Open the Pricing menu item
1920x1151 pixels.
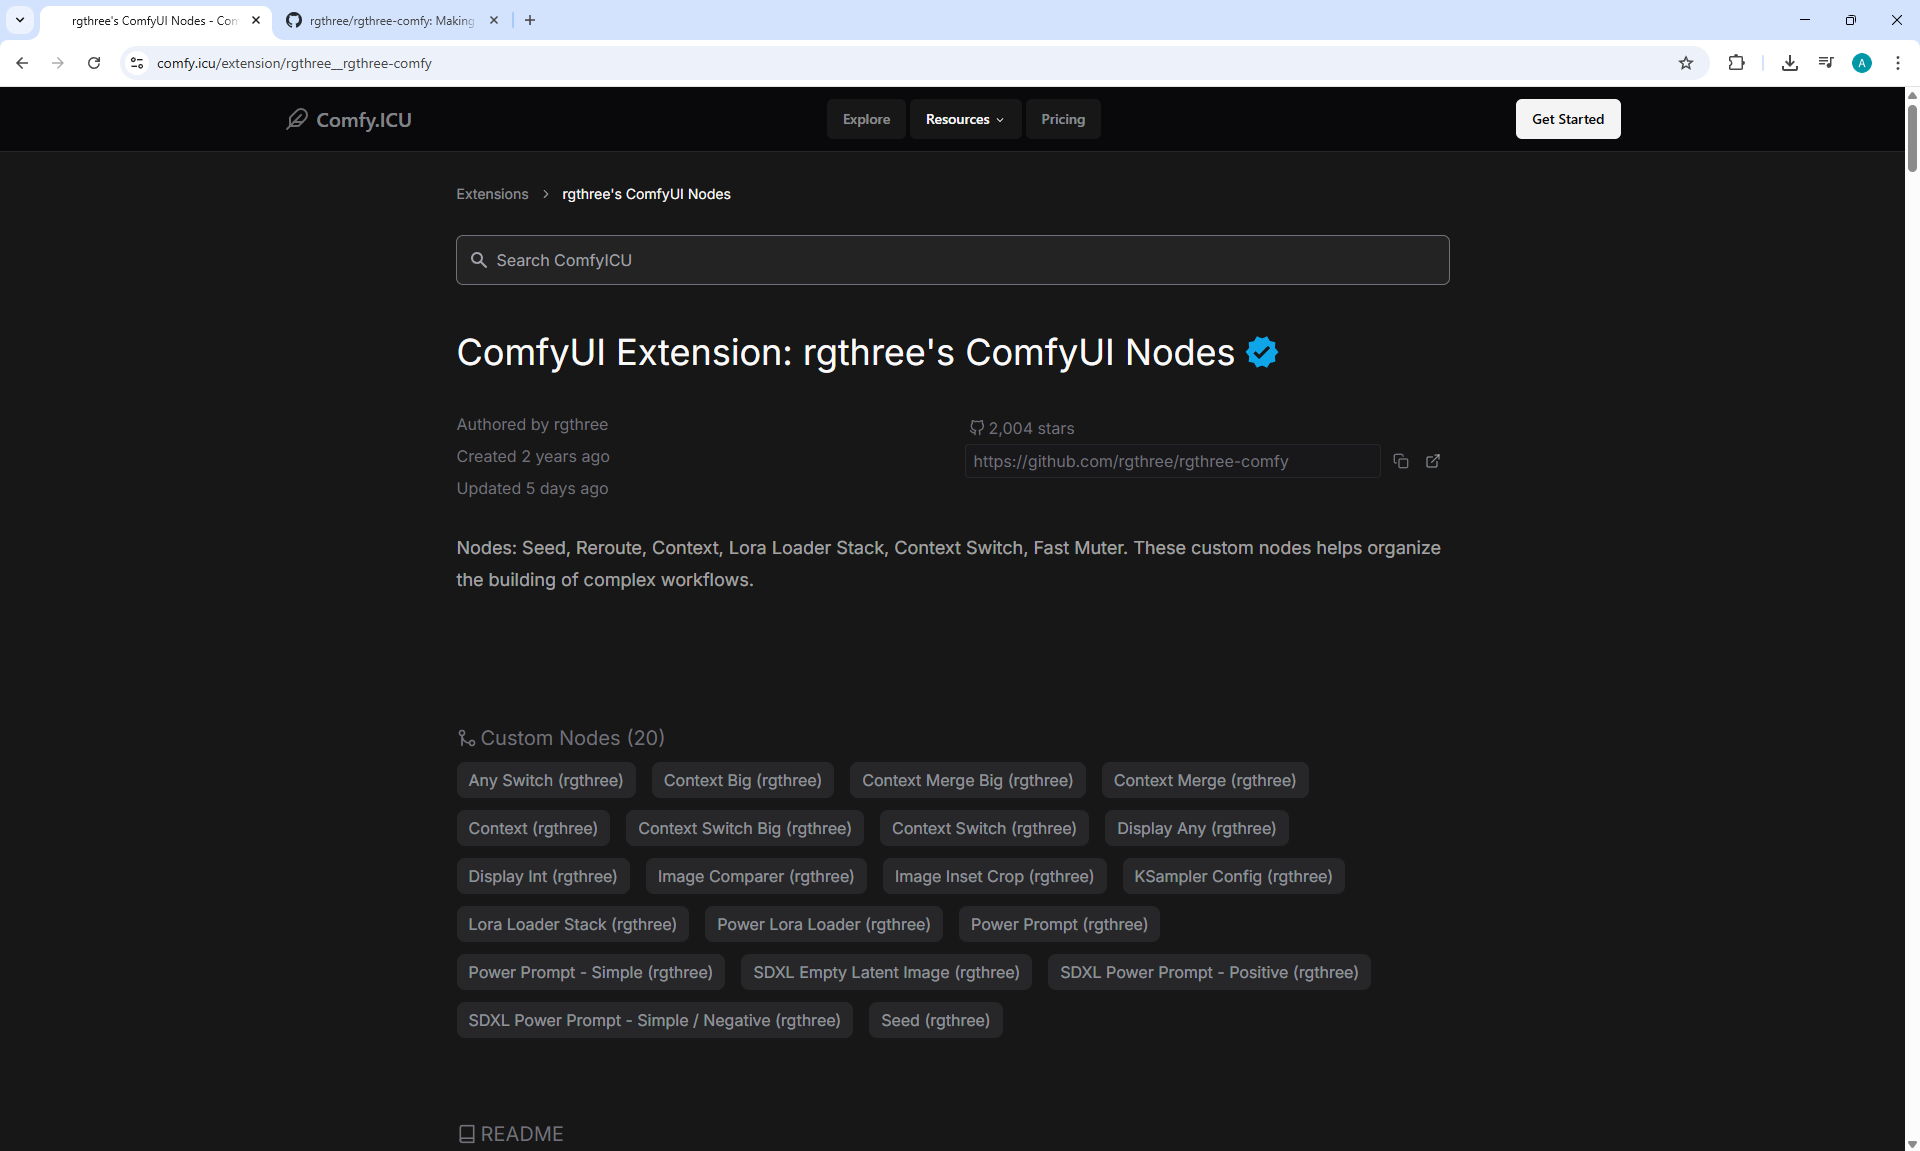(1062, 119)
